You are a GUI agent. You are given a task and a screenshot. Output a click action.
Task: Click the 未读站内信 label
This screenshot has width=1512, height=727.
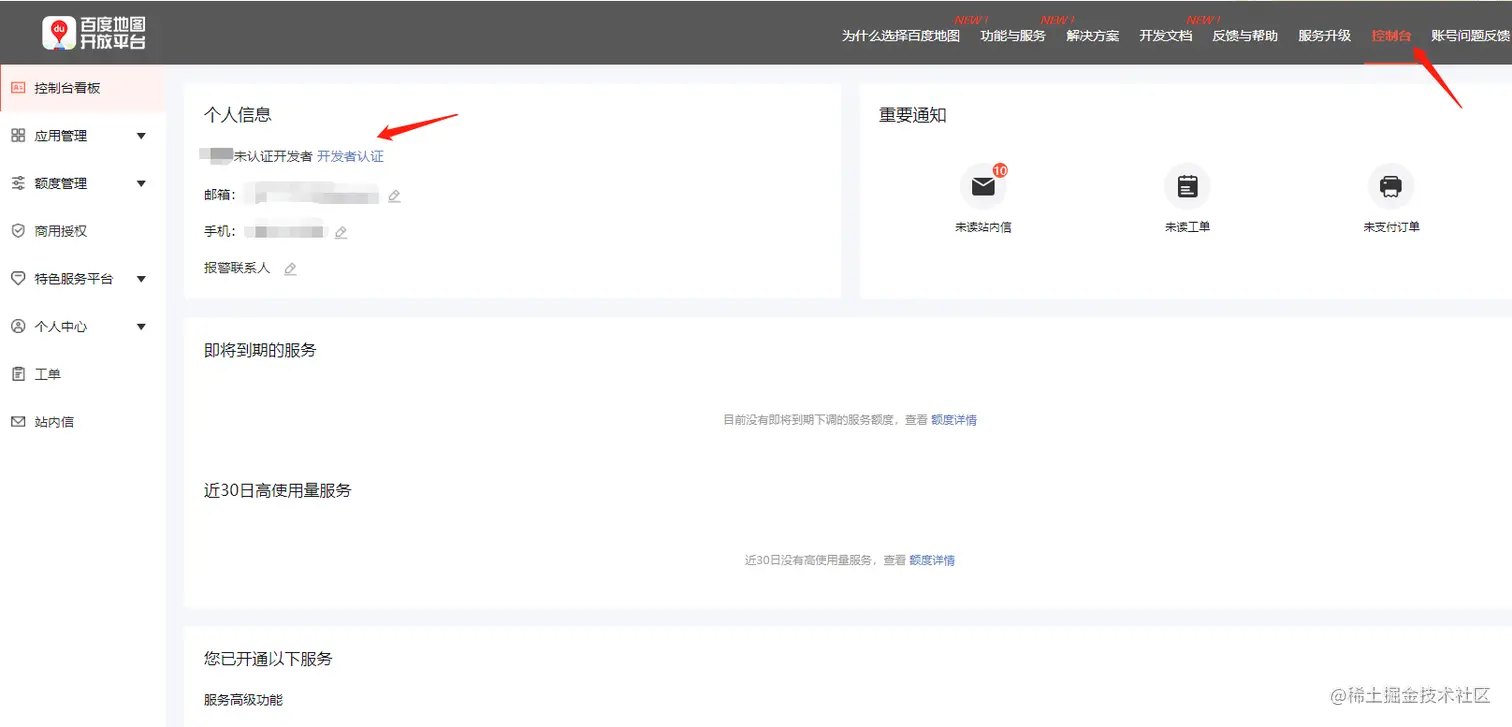(x=983, y=227)
